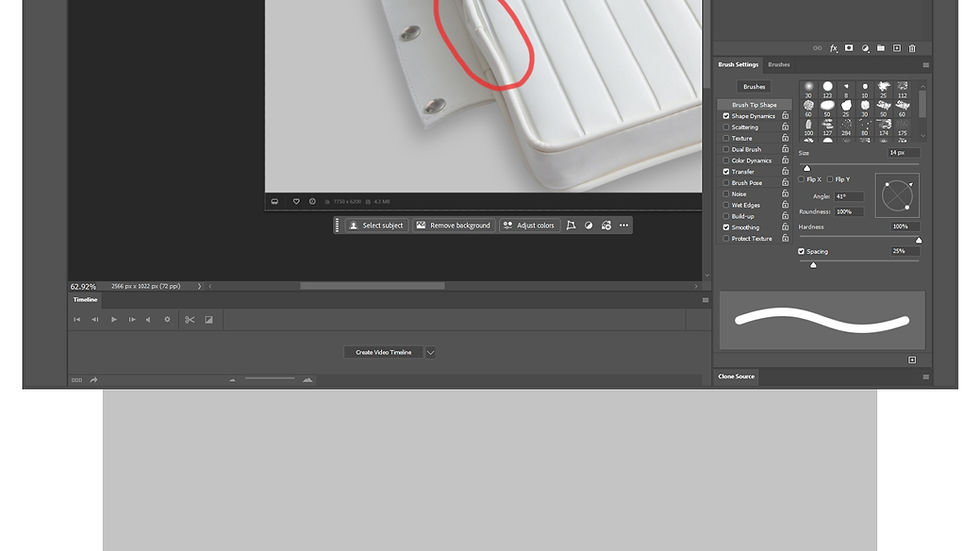The width and height of the screenshot is (980, 551).
Task: Enable Dual Brush checkbox
Action: [x=726, y=149]
